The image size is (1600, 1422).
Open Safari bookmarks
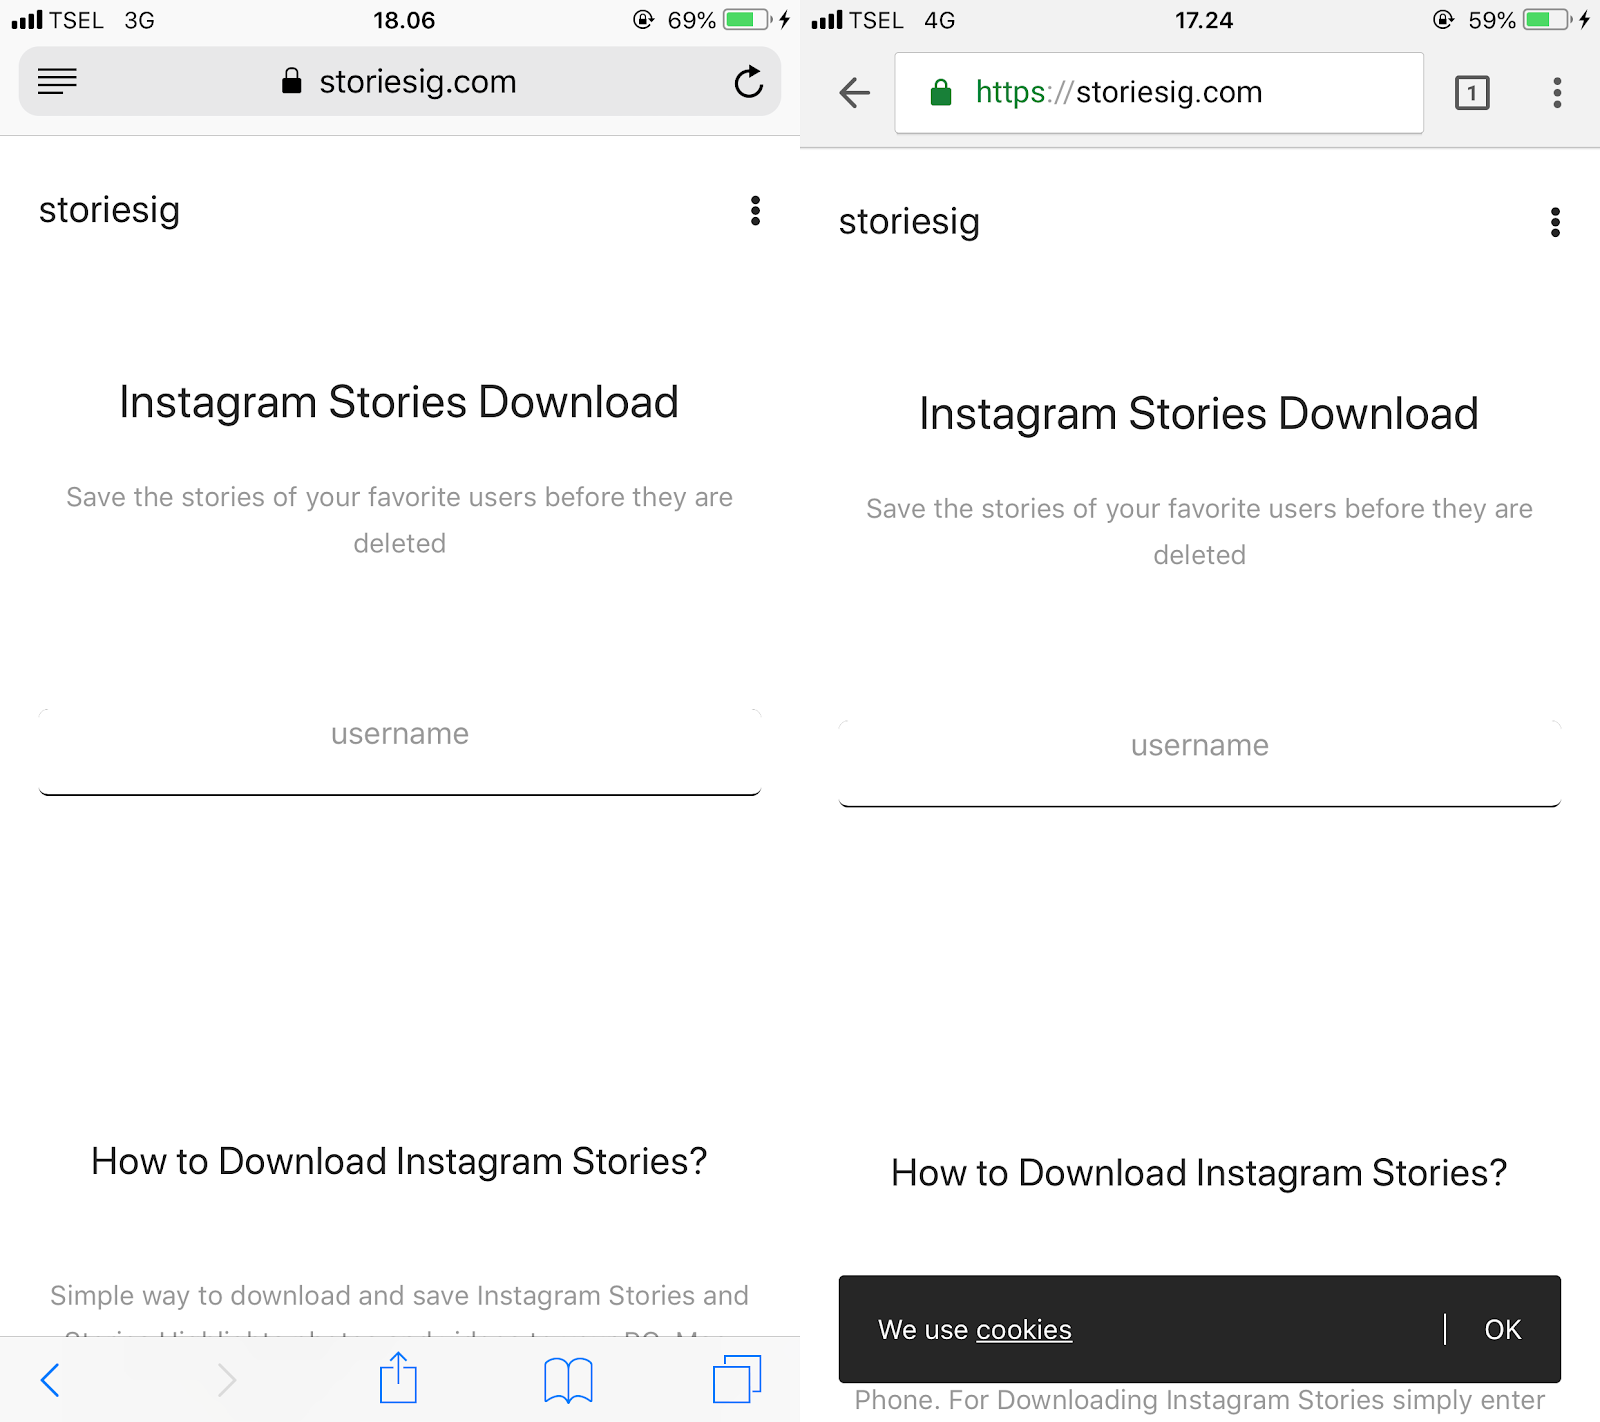[x=568, y=1380]
